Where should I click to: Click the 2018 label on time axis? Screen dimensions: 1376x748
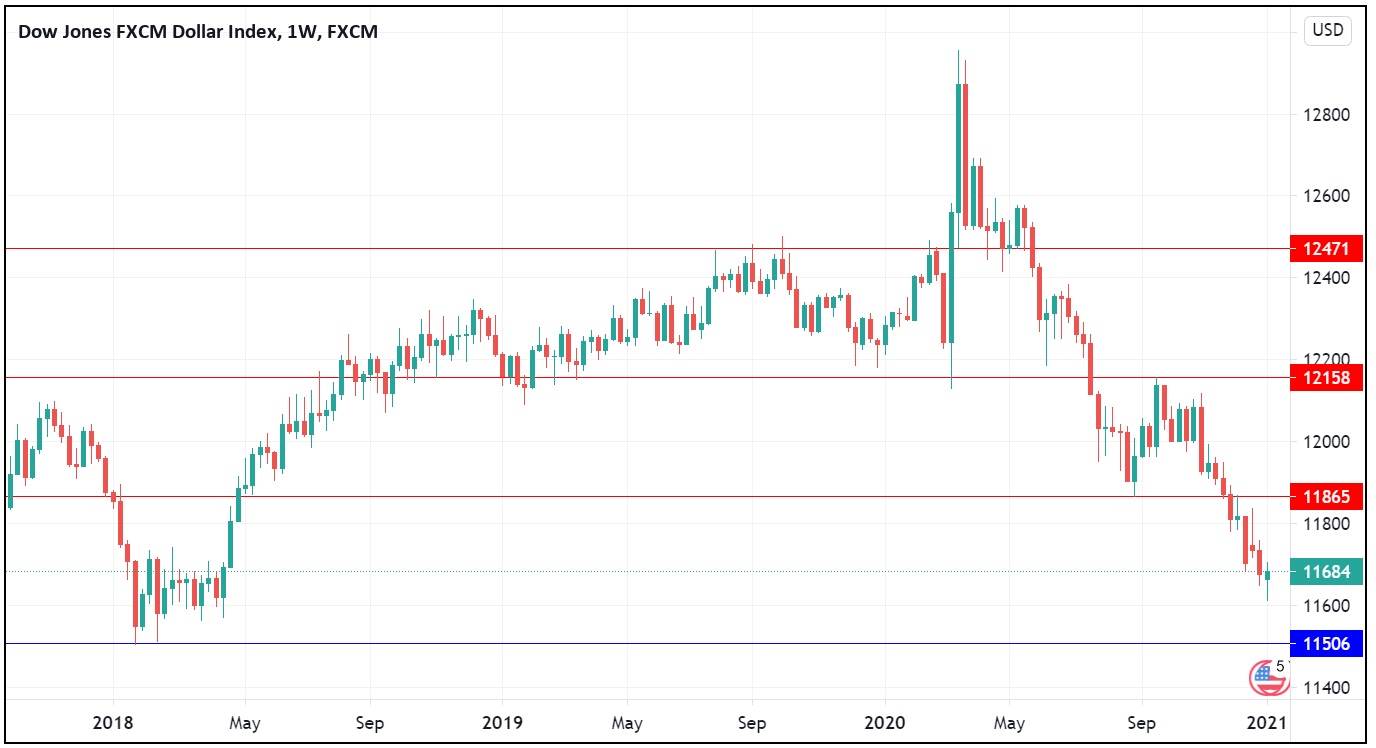click(113, 722)
